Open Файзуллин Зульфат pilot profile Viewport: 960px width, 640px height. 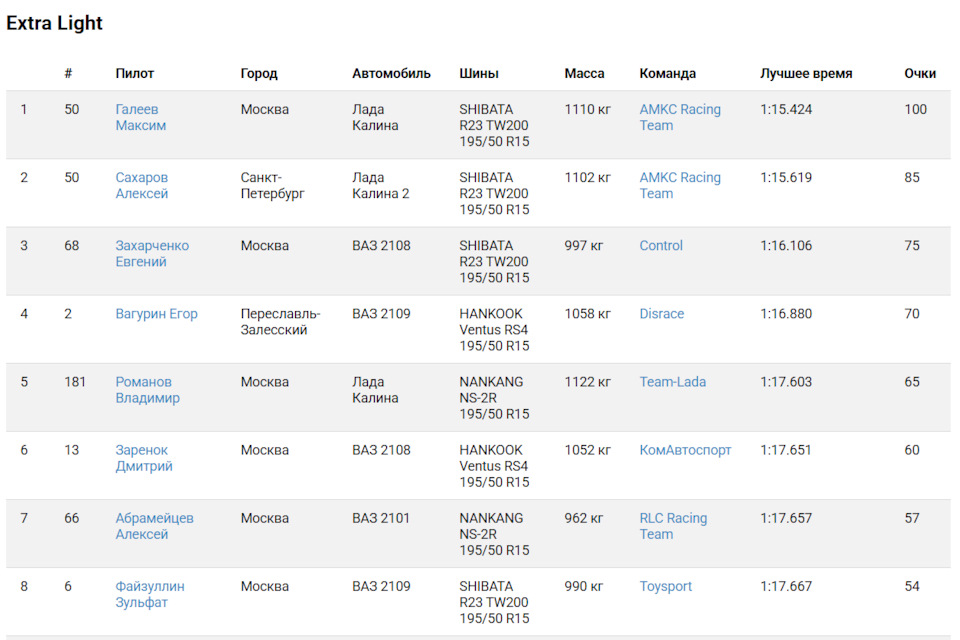click(x=150, y=593)
